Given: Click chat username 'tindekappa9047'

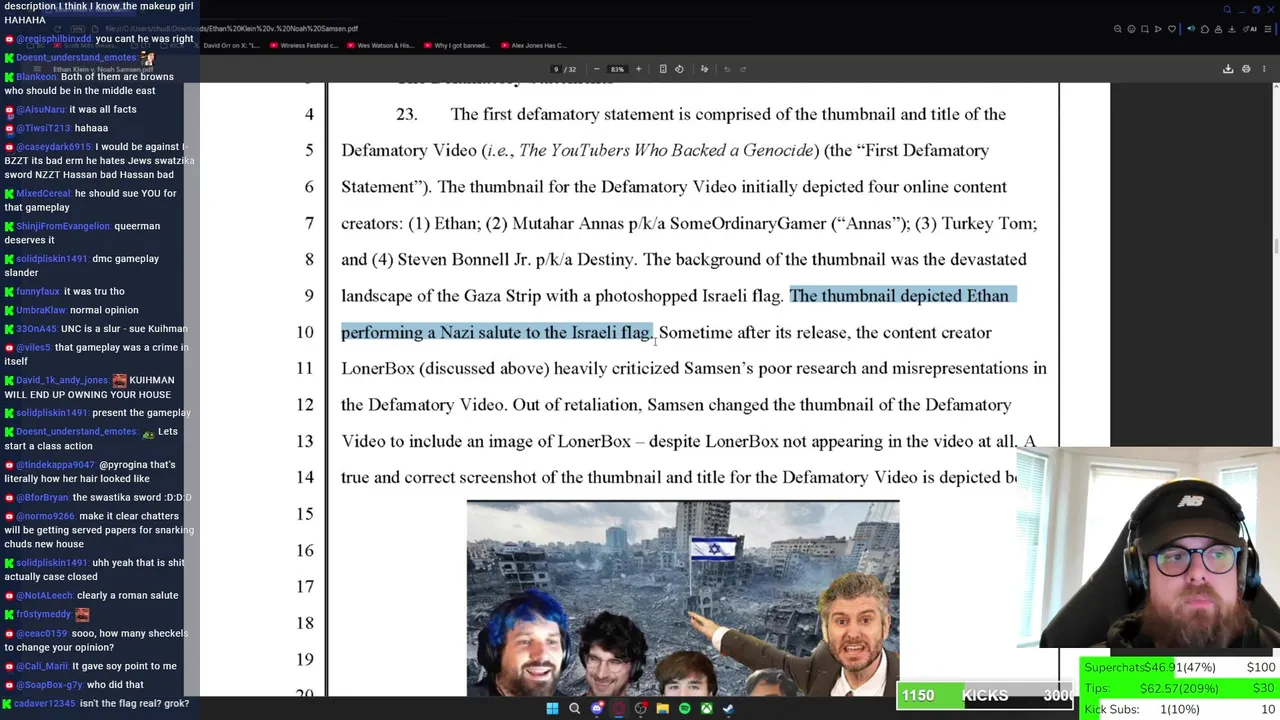Looking at the screenshot, I should (x=57, y=465).
